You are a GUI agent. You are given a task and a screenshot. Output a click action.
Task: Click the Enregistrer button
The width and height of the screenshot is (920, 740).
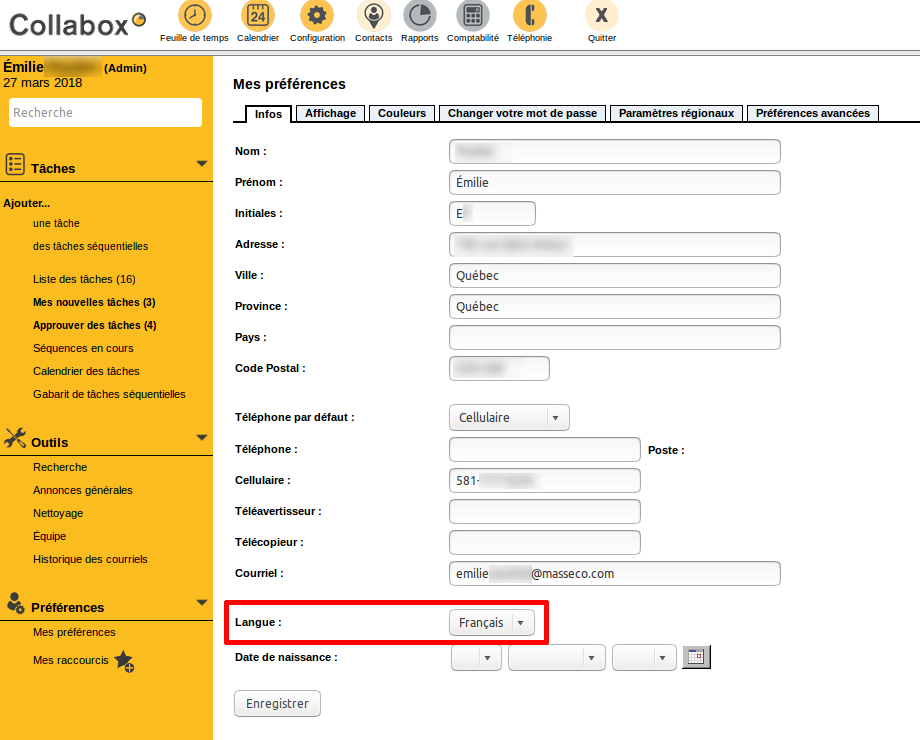277,703
